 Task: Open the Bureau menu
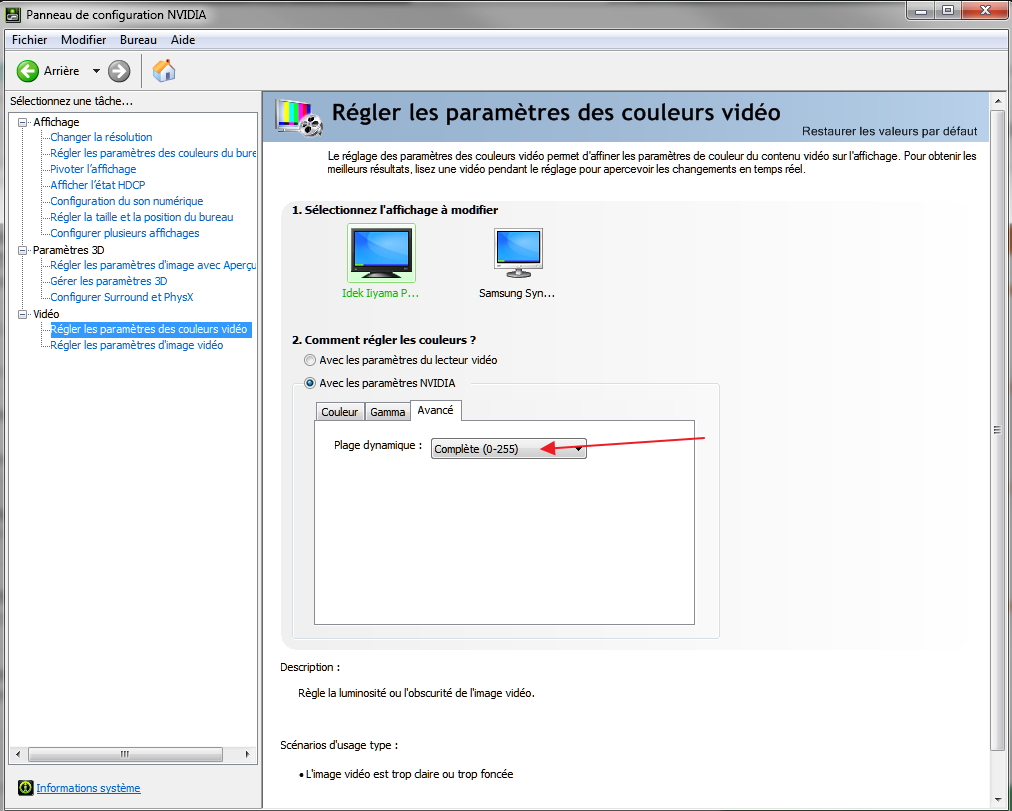[x=138, y=40]
